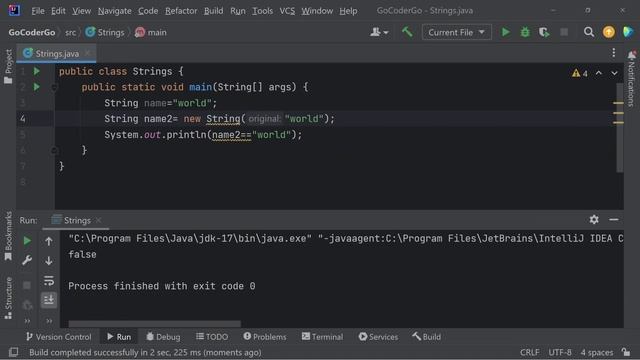The image size is (640, 360).
Task: Open the Help menu
Action: [348, 11]
